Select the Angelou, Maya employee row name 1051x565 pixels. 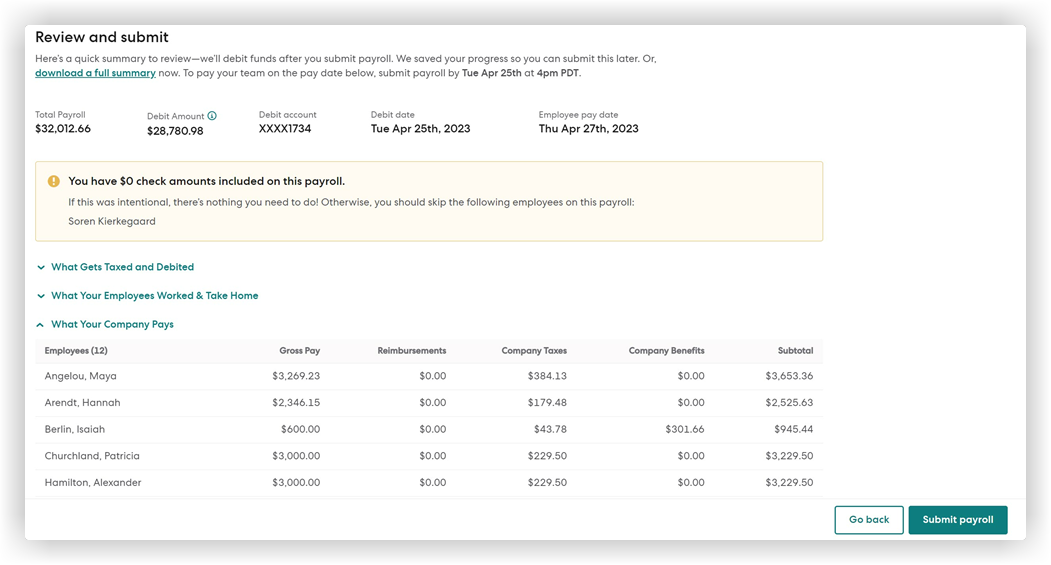point(80,376)
